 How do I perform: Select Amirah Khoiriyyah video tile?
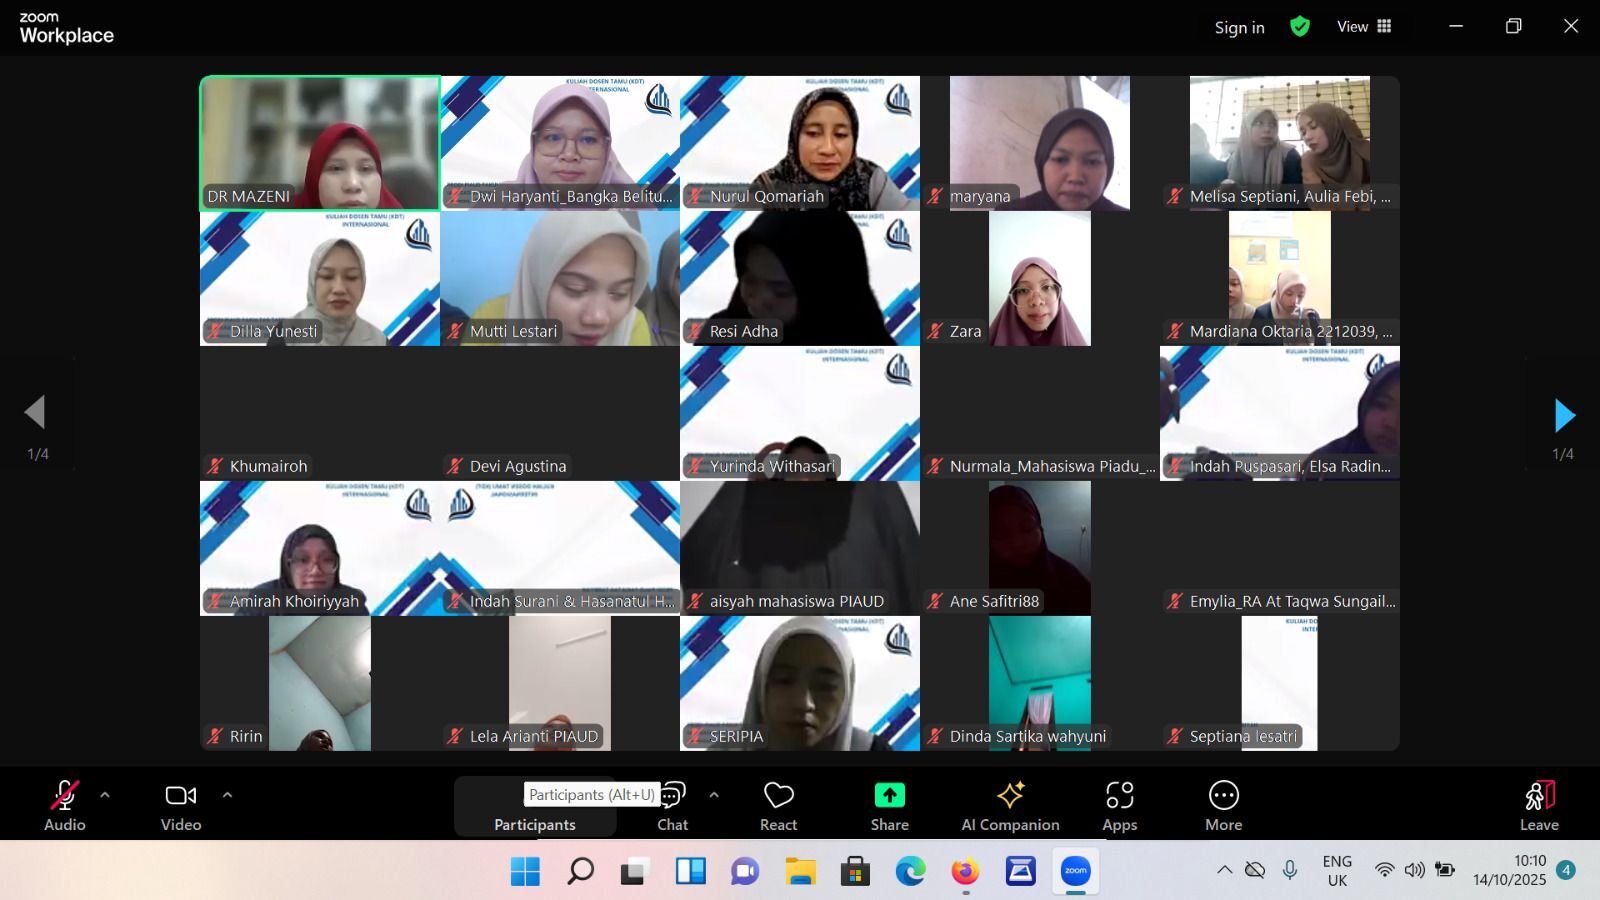point(320,548)
